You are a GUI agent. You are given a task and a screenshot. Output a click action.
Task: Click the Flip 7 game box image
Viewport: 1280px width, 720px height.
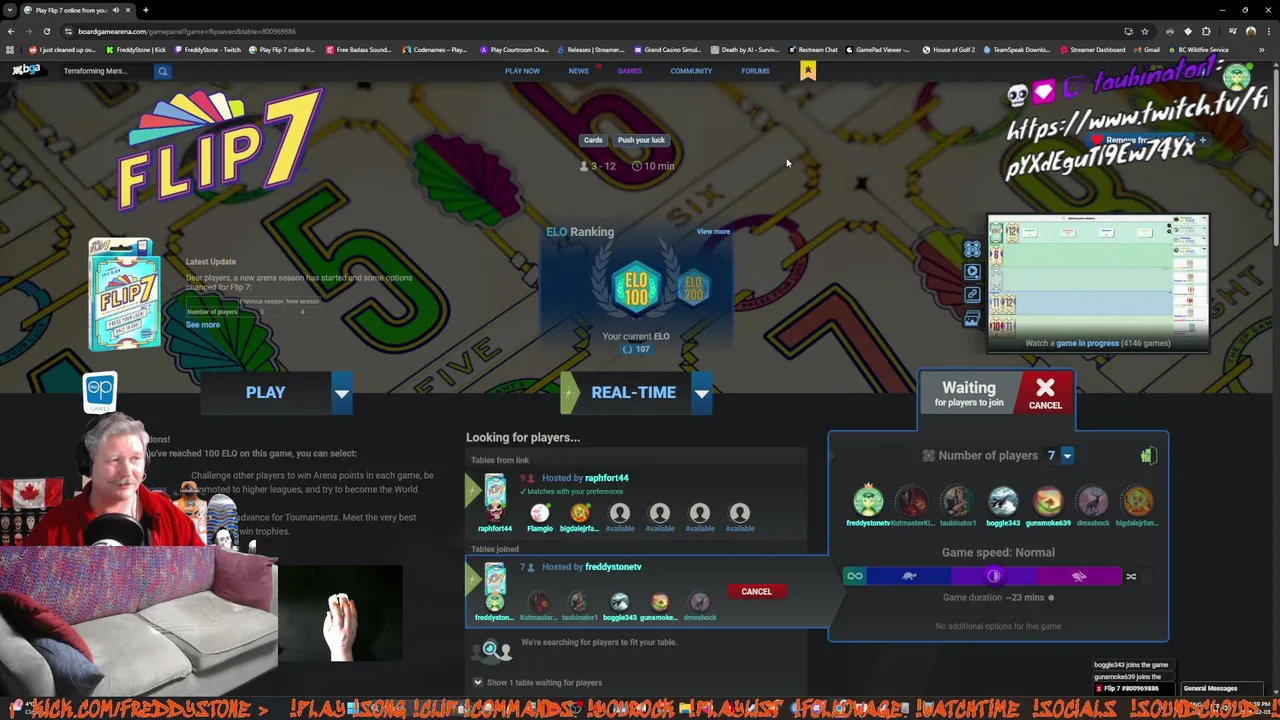[124, 296]
